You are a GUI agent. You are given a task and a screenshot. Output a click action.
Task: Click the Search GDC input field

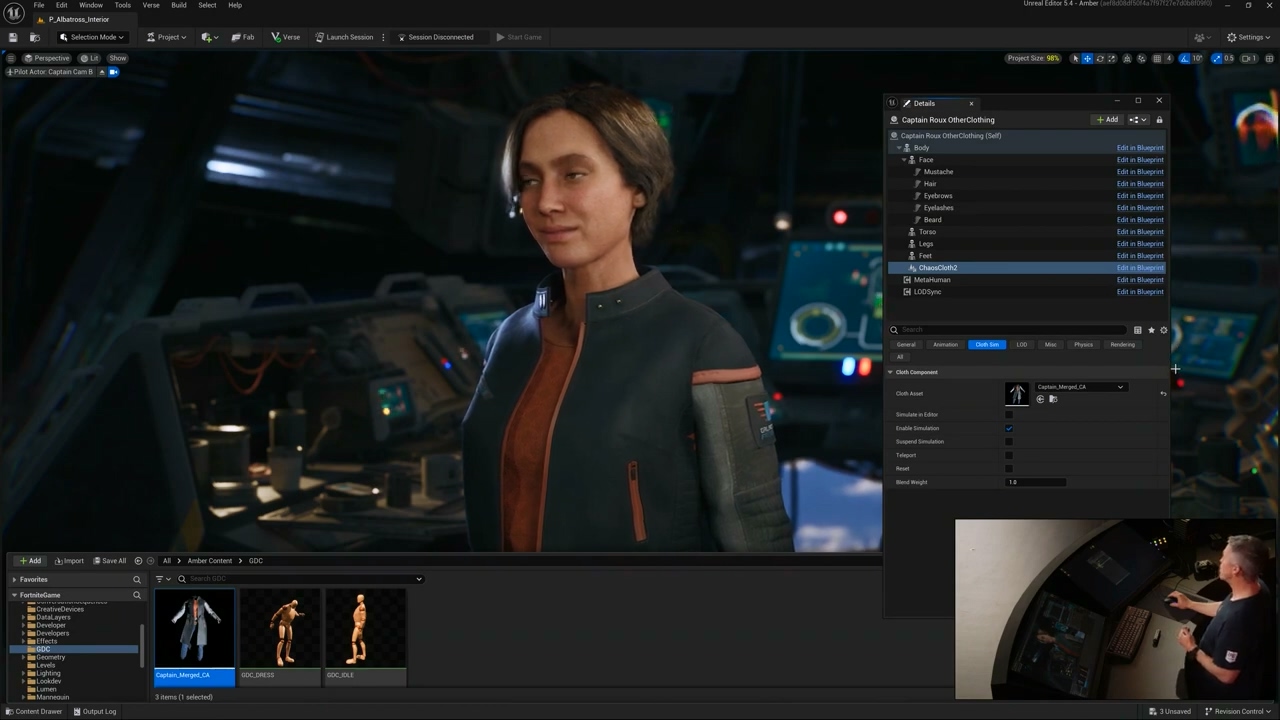(x=300, y=579)
